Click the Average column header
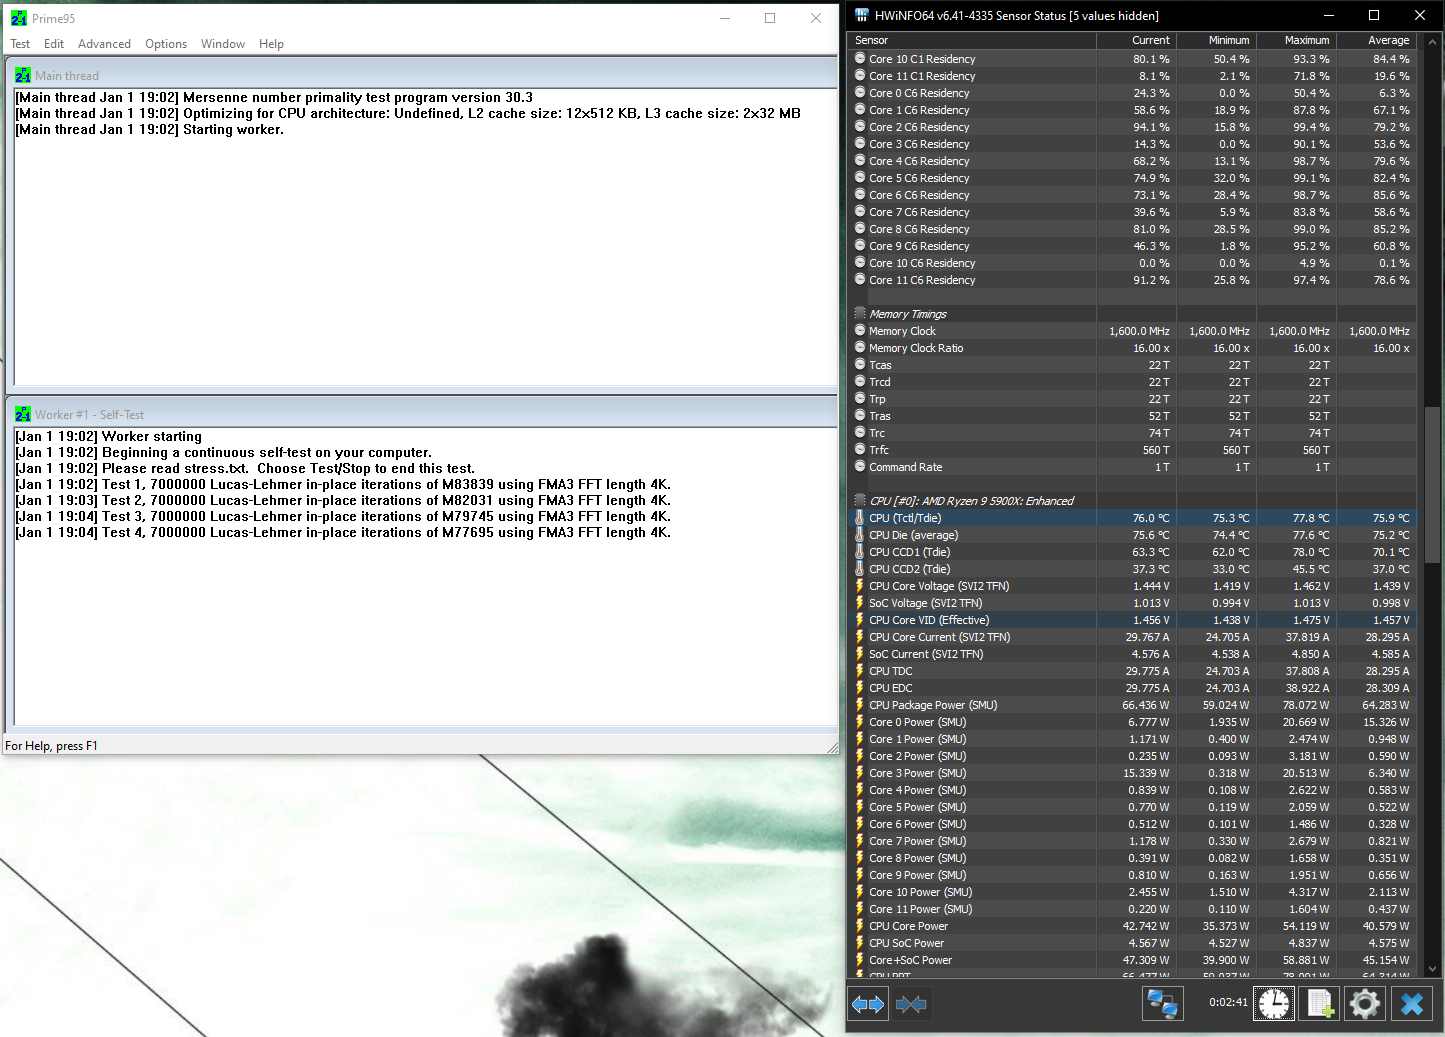Screen dimensions: 1445x1037 tap(1376, 40)
